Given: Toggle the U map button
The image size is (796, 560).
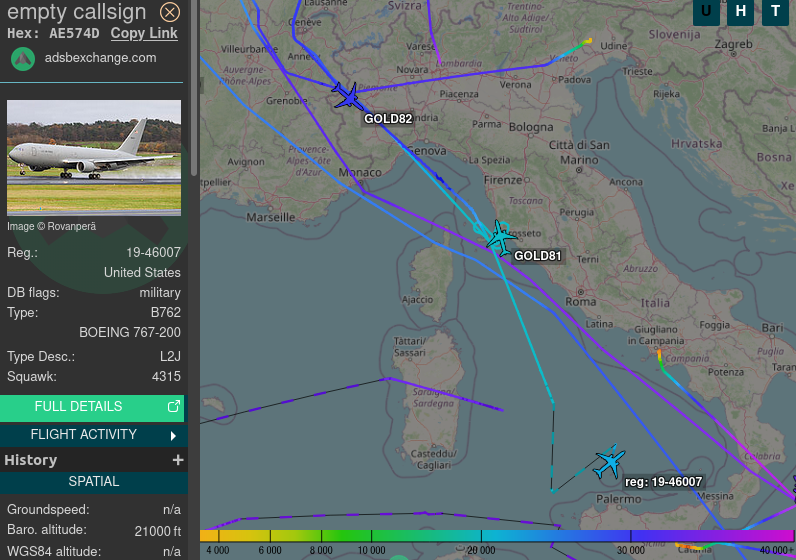Looking at the screenshot, I should pos(706,11).
